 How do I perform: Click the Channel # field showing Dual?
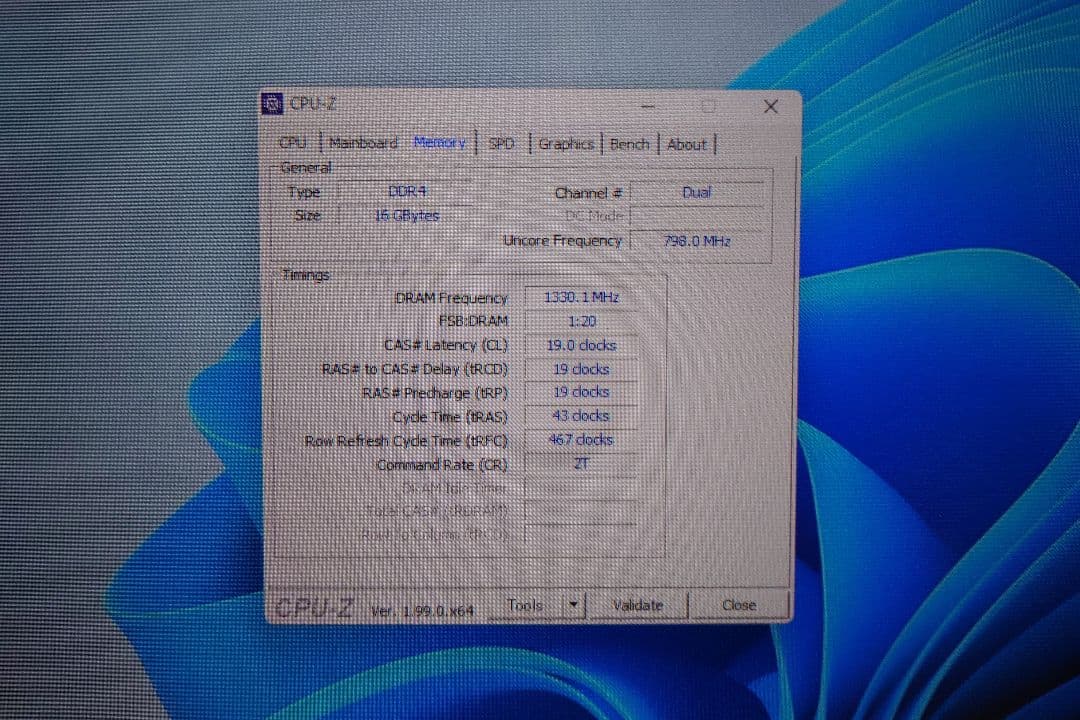pyautogui.click(x=697, y=192)
